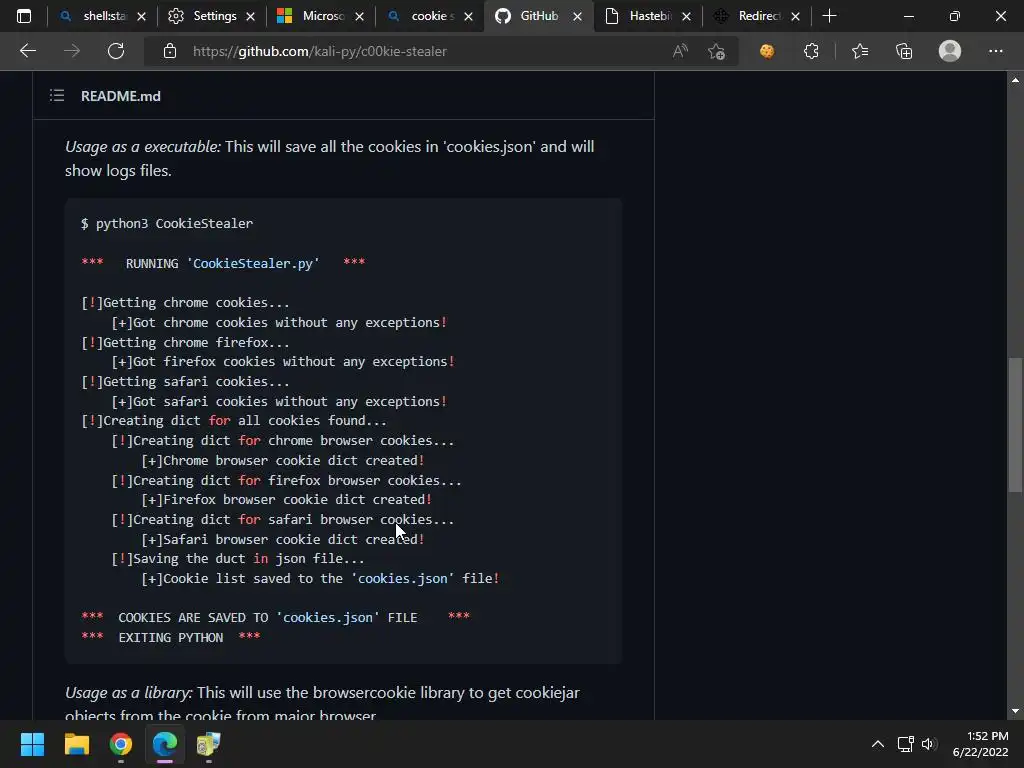Screen dimensions: 1024x768
Task: Click '[+]Got firefox cookies without any exceptions!'
Action: point(283,362)
